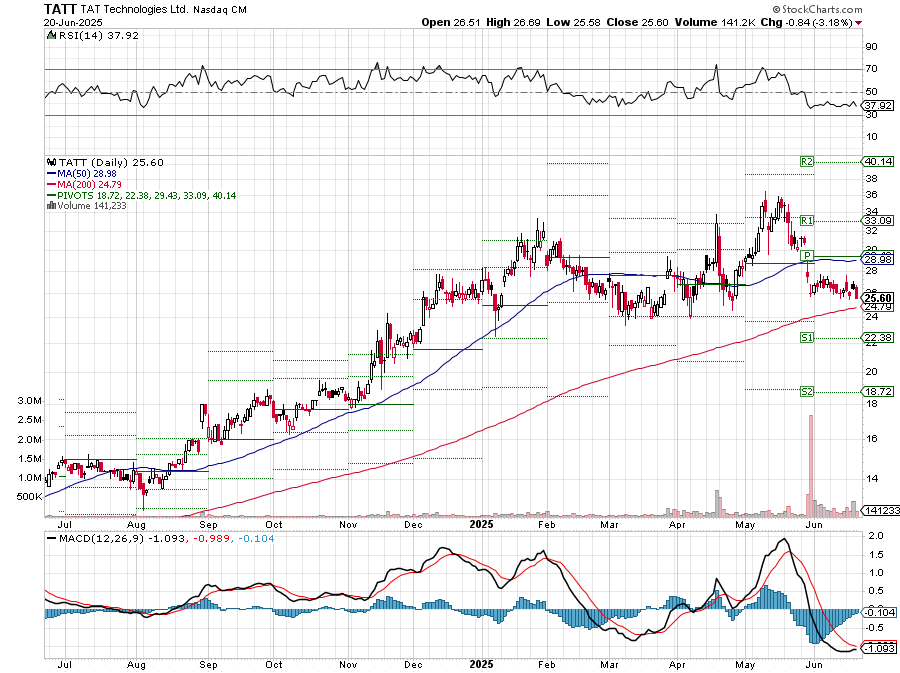Click the 37.92 RSI value tag
The image size is (900, 673).
[879, 106]
